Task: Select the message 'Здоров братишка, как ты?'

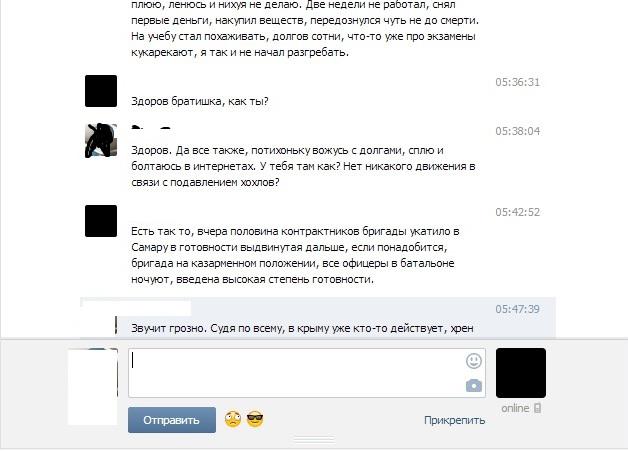Action: [200, 101]
